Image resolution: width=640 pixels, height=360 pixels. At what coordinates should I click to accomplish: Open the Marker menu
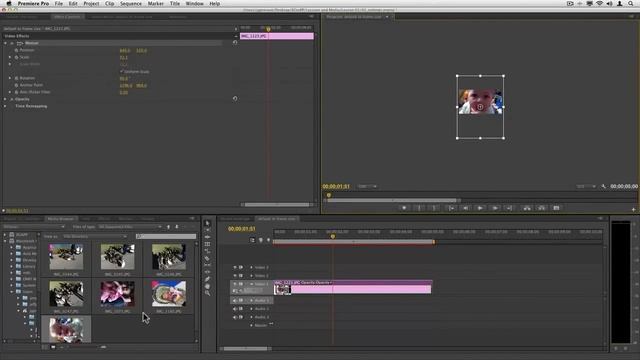click(x=156, y=3)
